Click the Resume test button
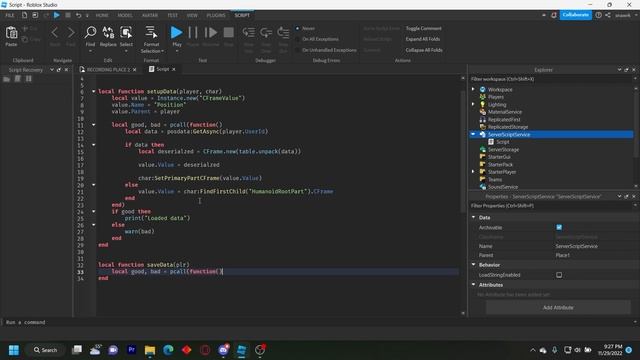Image resolution: width=640 pixels, height=360 pixels. 211,33
